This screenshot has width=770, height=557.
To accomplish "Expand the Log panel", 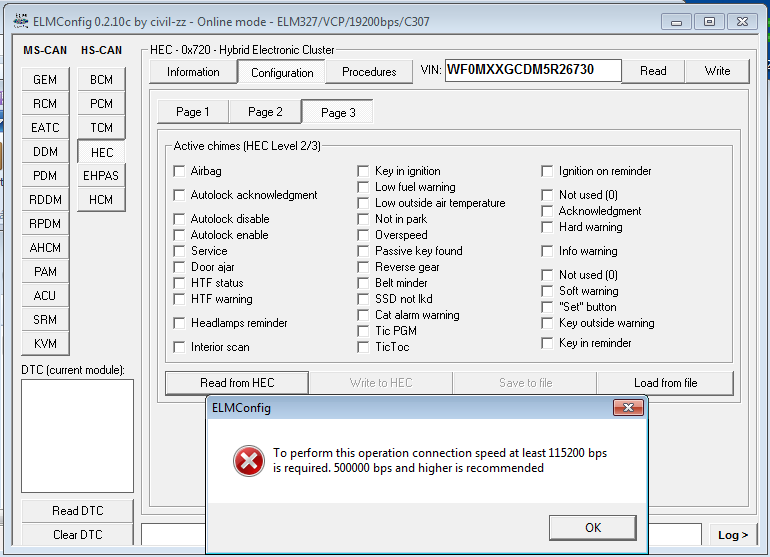I will click(x=733, y=535).
